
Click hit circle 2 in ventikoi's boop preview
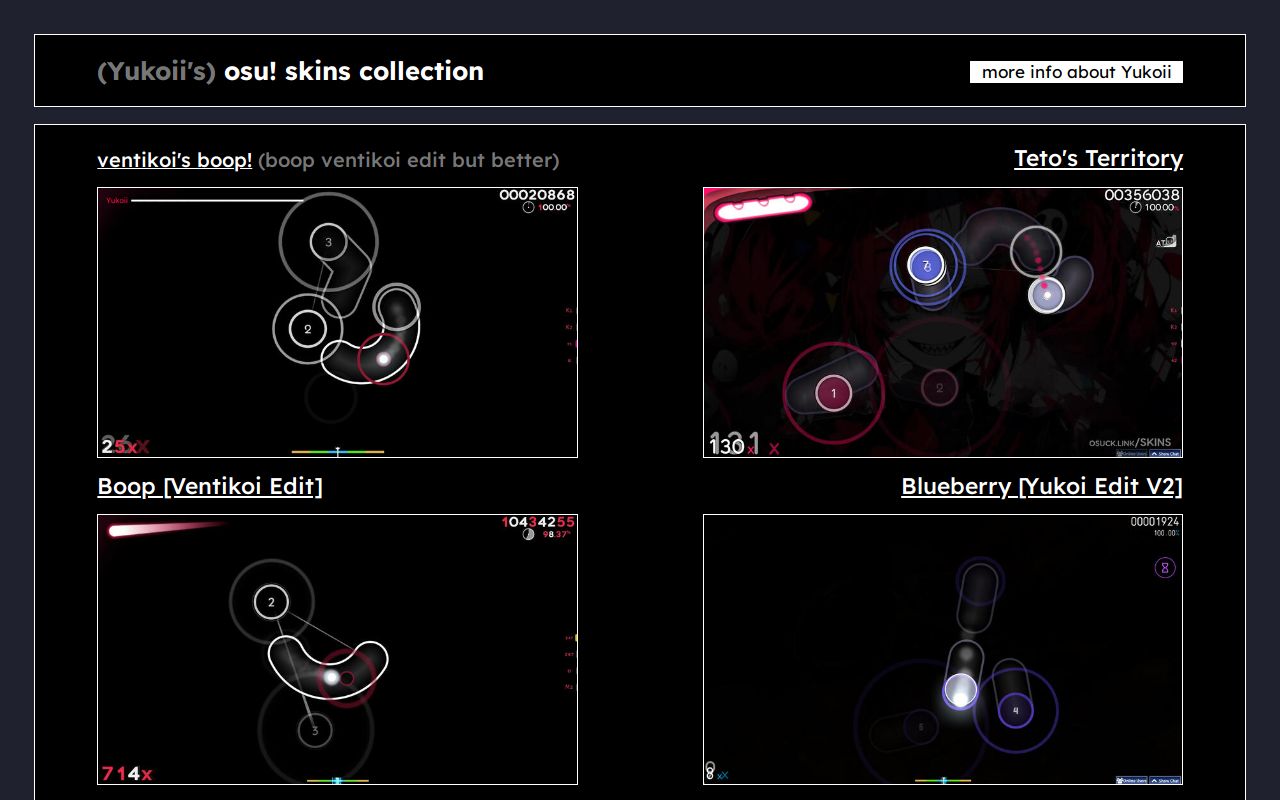(x=308, y=329)
